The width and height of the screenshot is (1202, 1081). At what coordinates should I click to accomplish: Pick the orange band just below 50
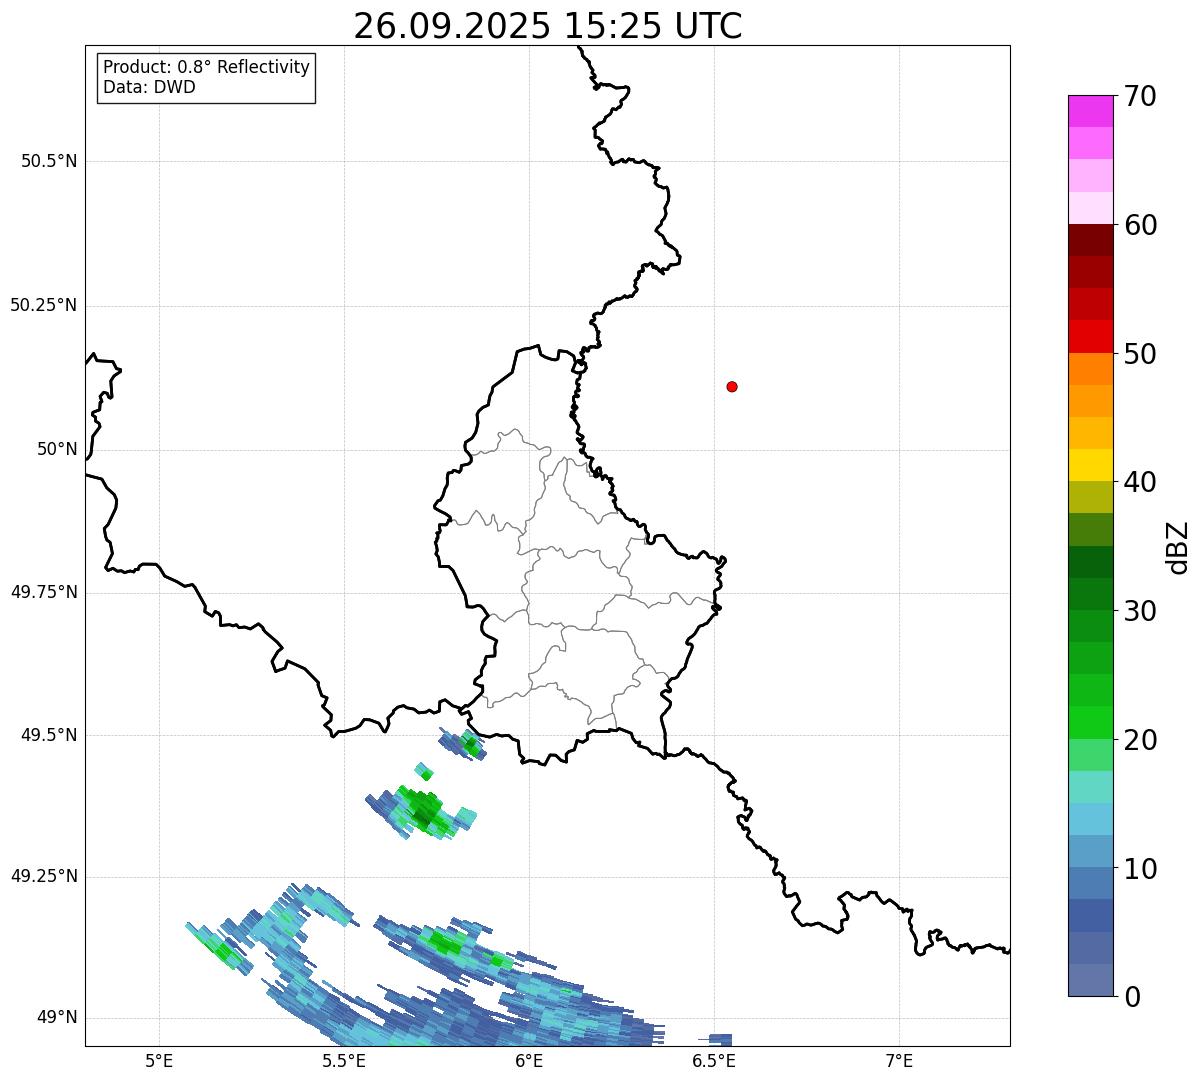click(1090, 369)
